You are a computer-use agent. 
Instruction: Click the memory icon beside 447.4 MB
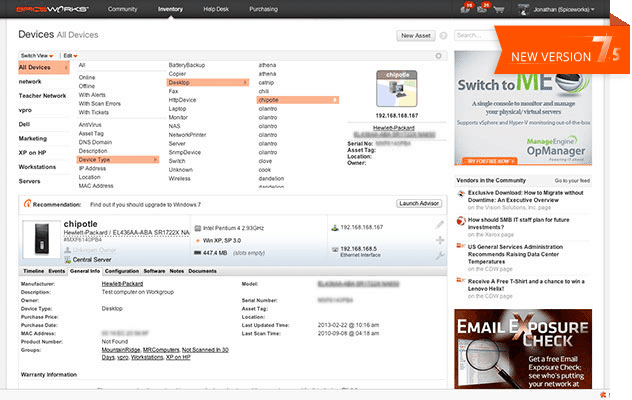click(x=198, y=253)
